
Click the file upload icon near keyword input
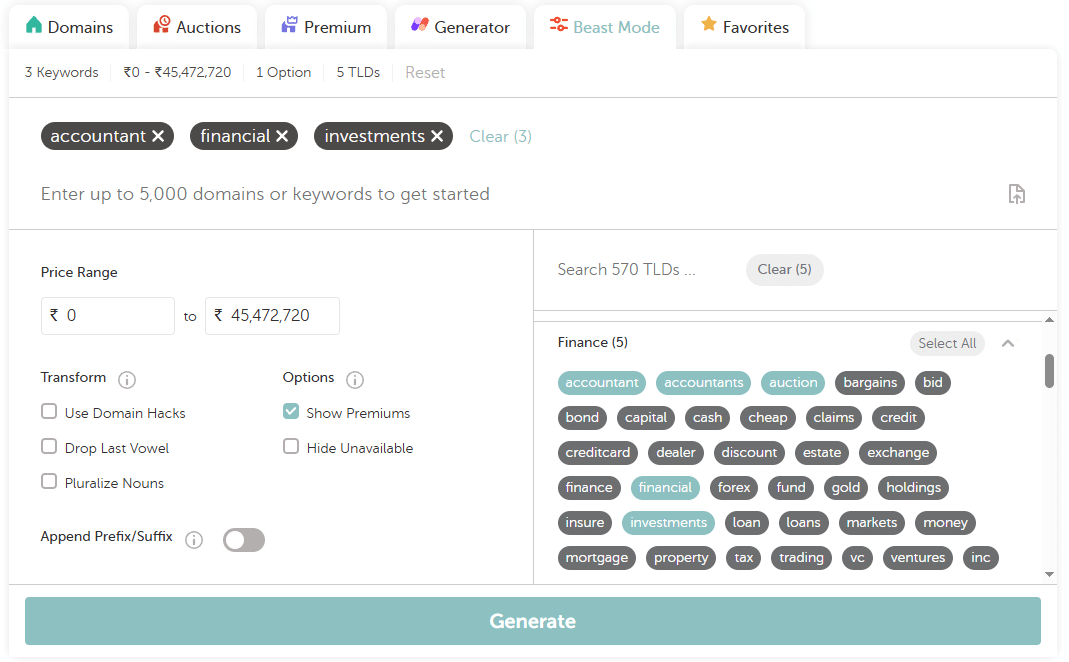point(1016,194)
